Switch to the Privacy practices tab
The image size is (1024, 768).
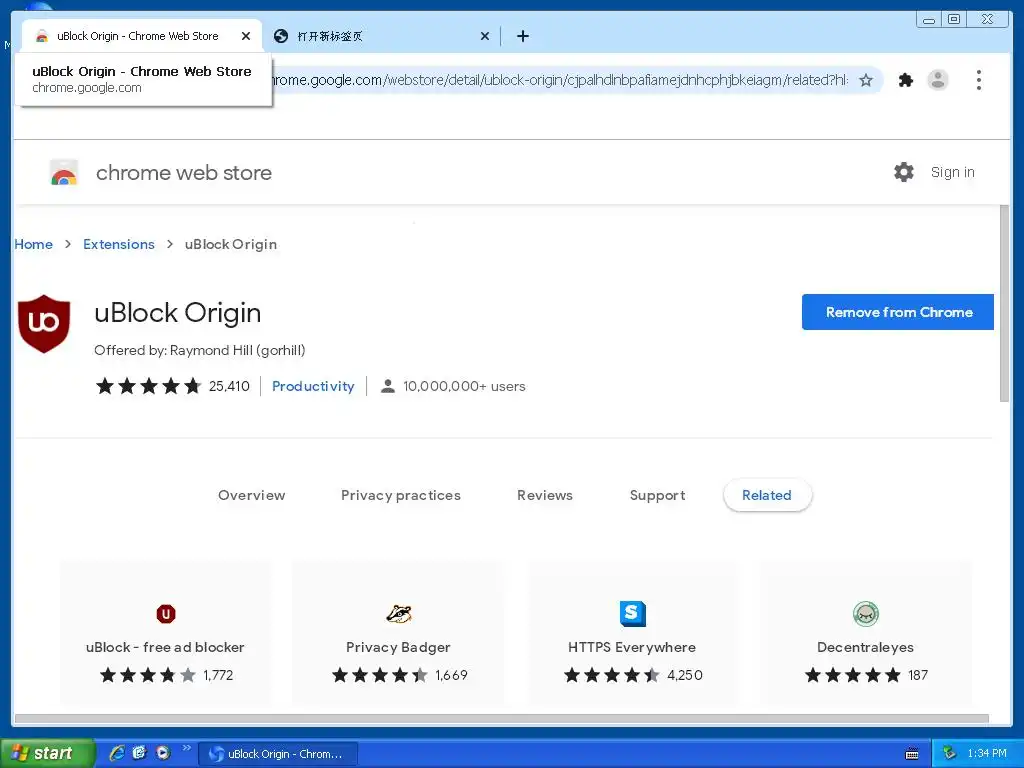(401, 495)
